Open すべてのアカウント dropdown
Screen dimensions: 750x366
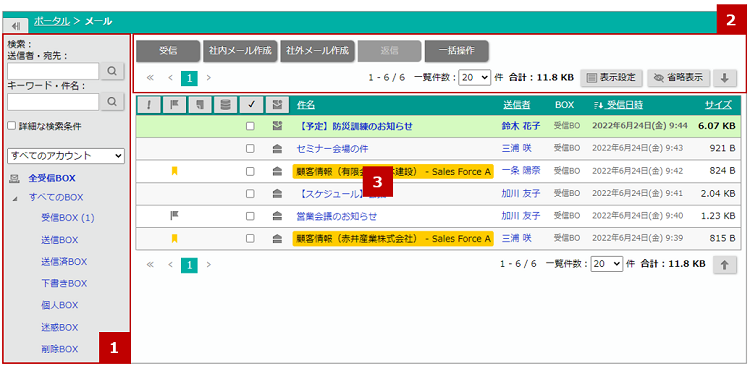click(x=66, y=156)
